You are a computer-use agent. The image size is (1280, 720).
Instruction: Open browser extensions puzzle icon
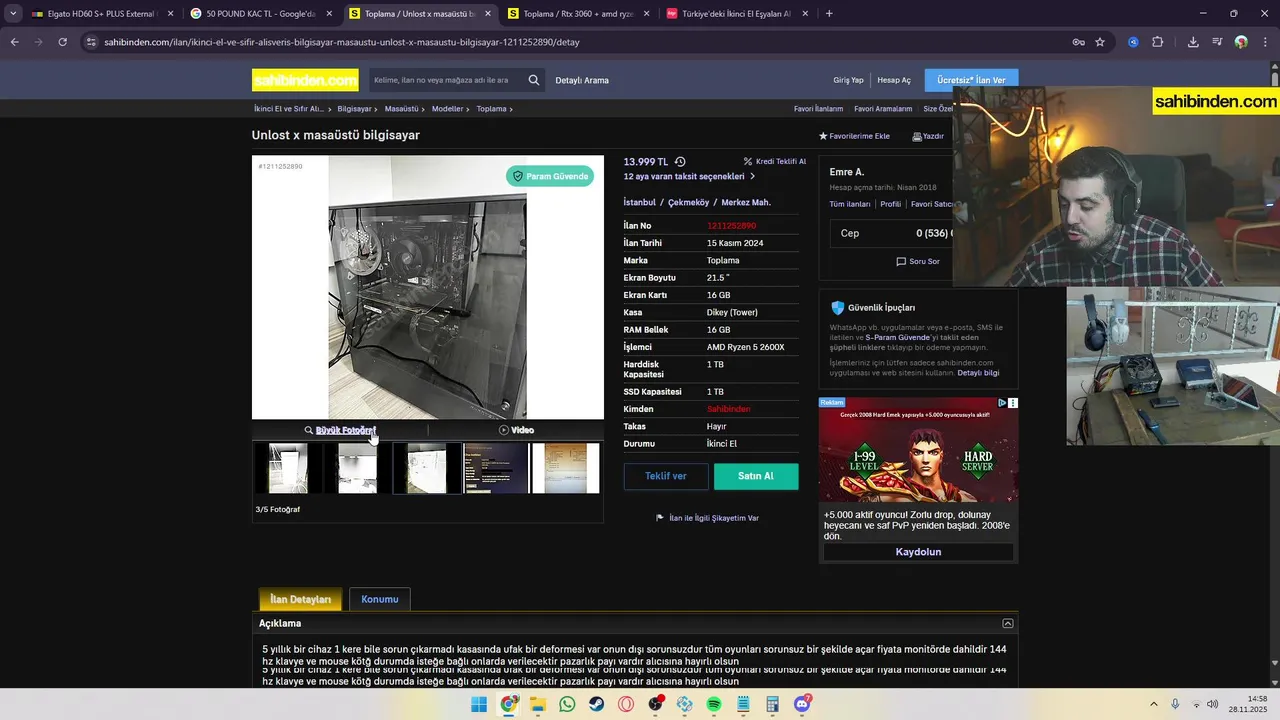point(1158,42)
